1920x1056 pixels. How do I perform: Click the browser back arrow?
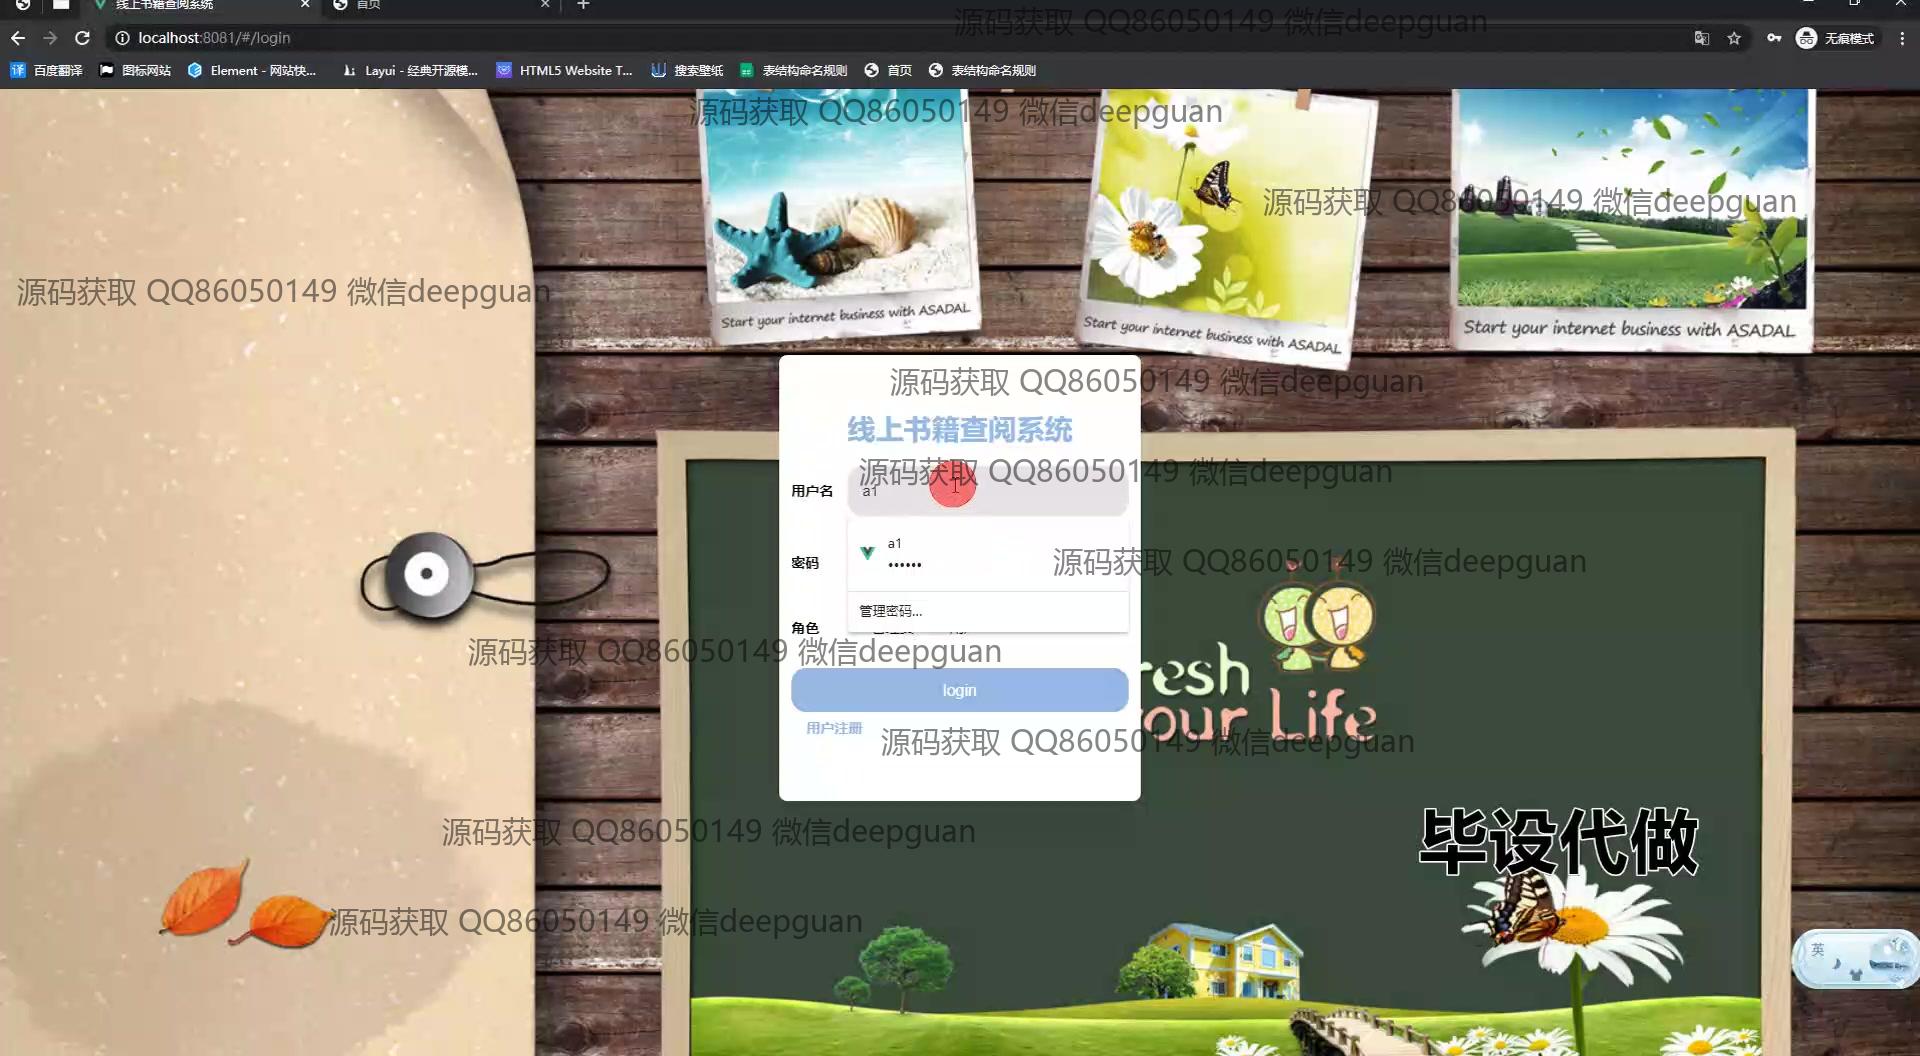[x=18, y=38]
